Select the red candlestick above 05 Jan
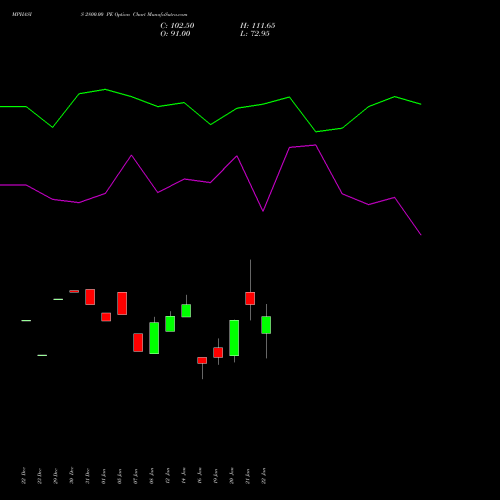 [122, 303]
